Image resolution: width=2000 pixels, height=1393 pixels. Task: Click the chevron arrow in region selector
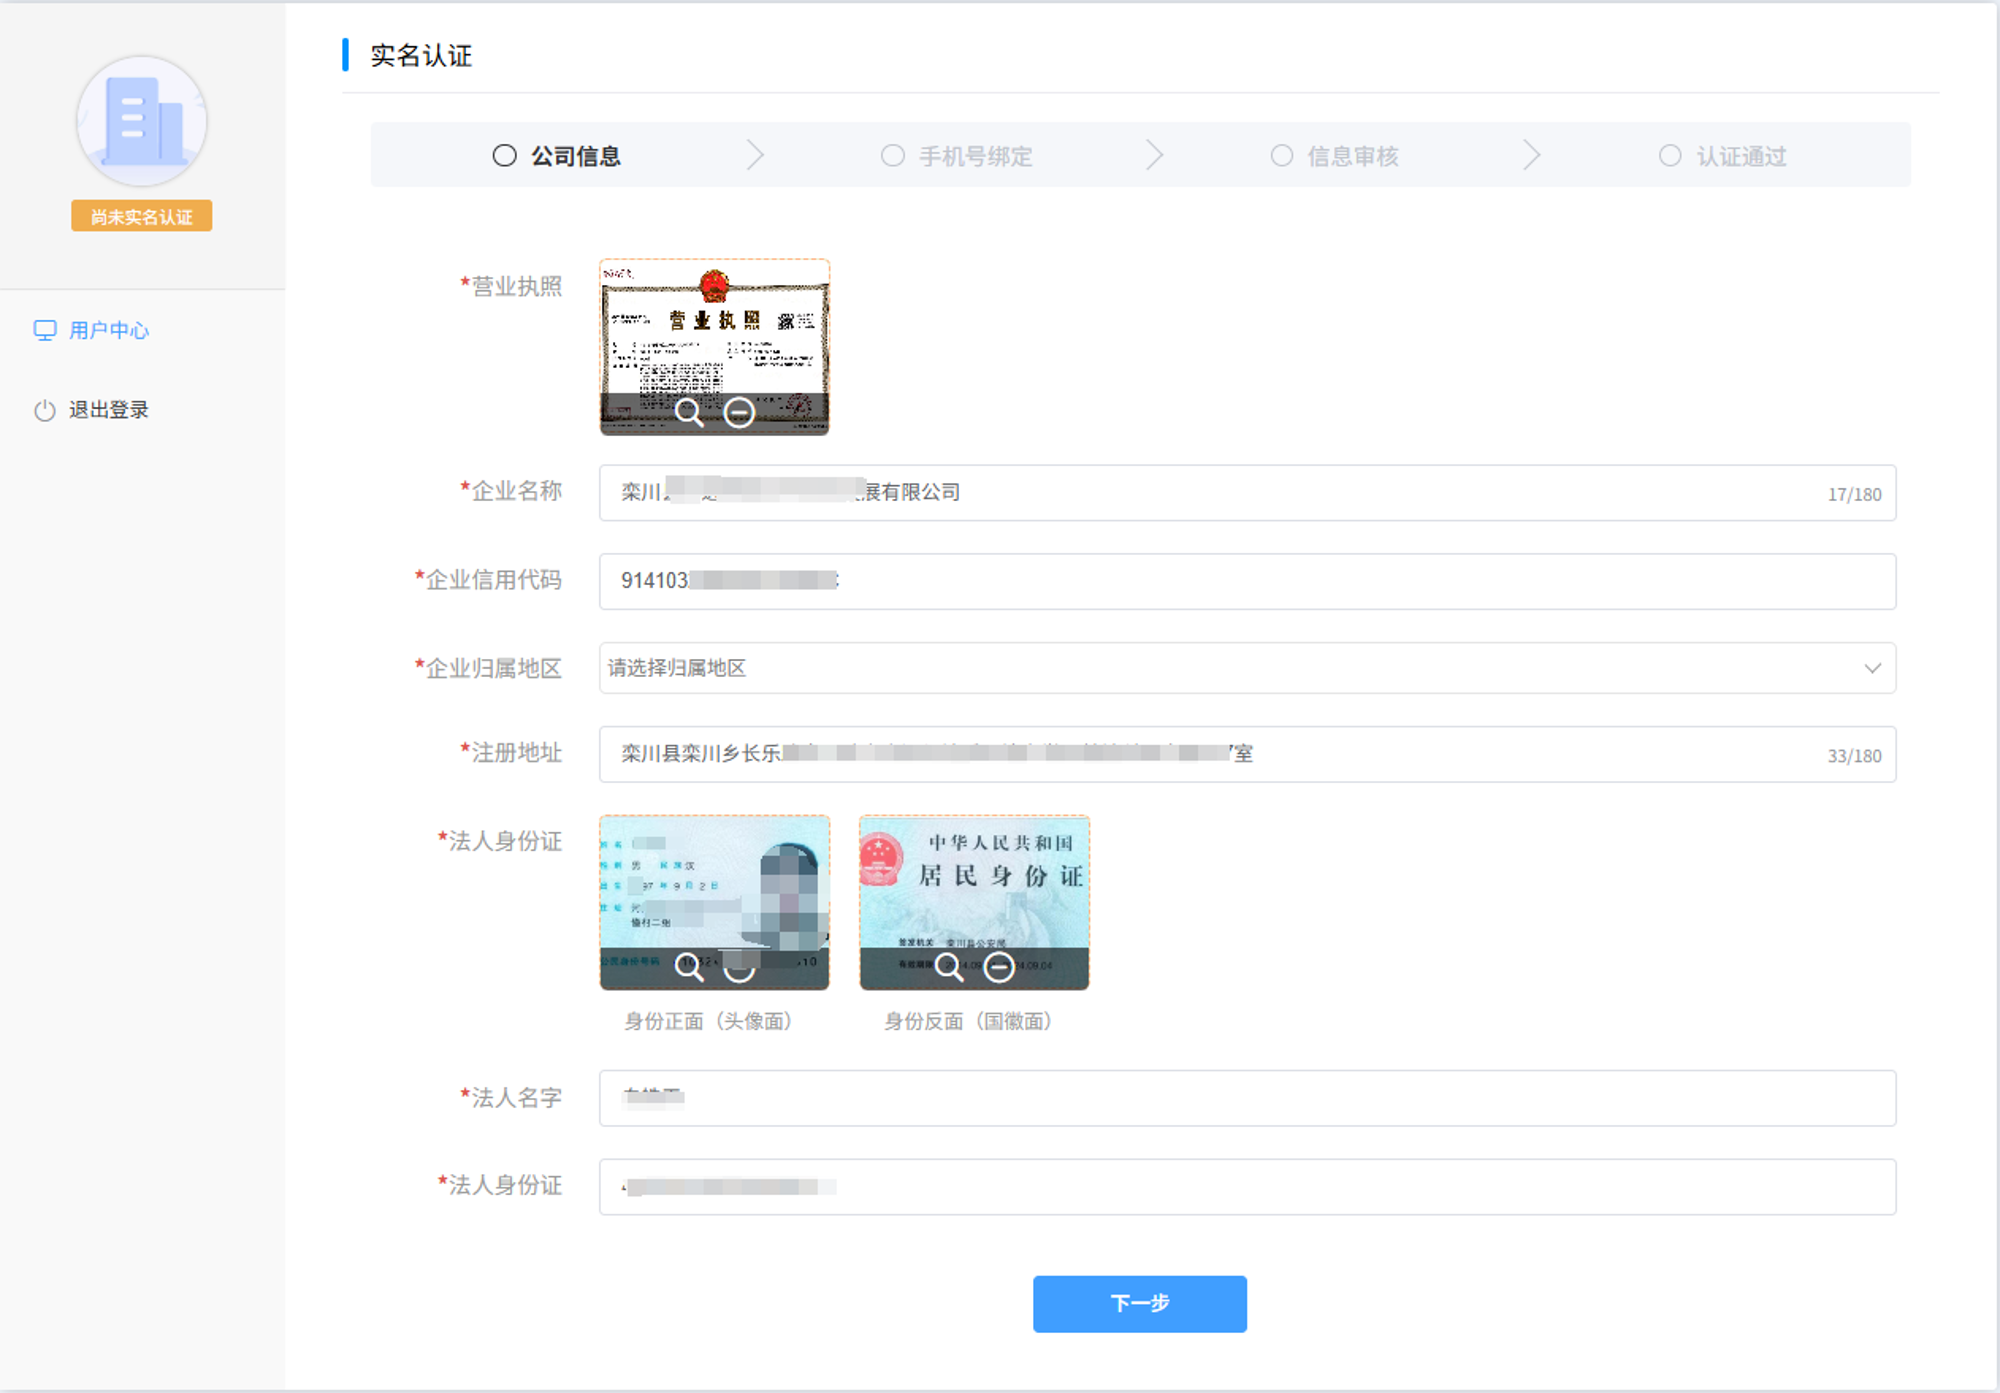pyautogui.click(x=1872, y=668)
